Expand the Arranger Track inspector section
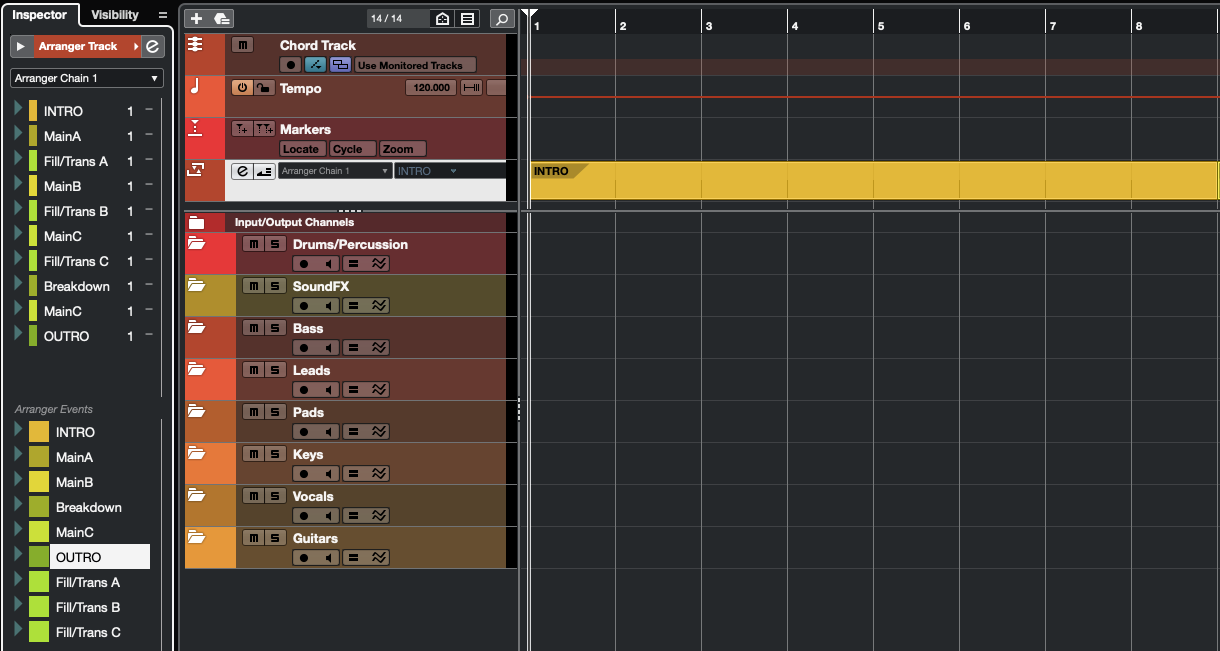This screenshot has width=1220, height=651. pyautogui.click(x=18, y=46)
